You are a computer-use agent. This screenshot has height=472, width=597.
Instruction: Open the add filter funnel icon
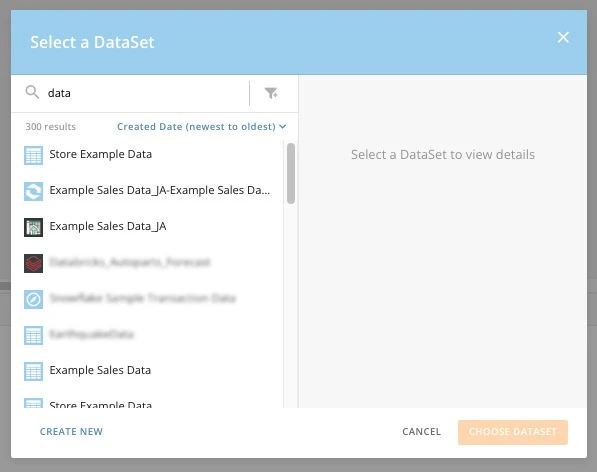tap(271, 93)
